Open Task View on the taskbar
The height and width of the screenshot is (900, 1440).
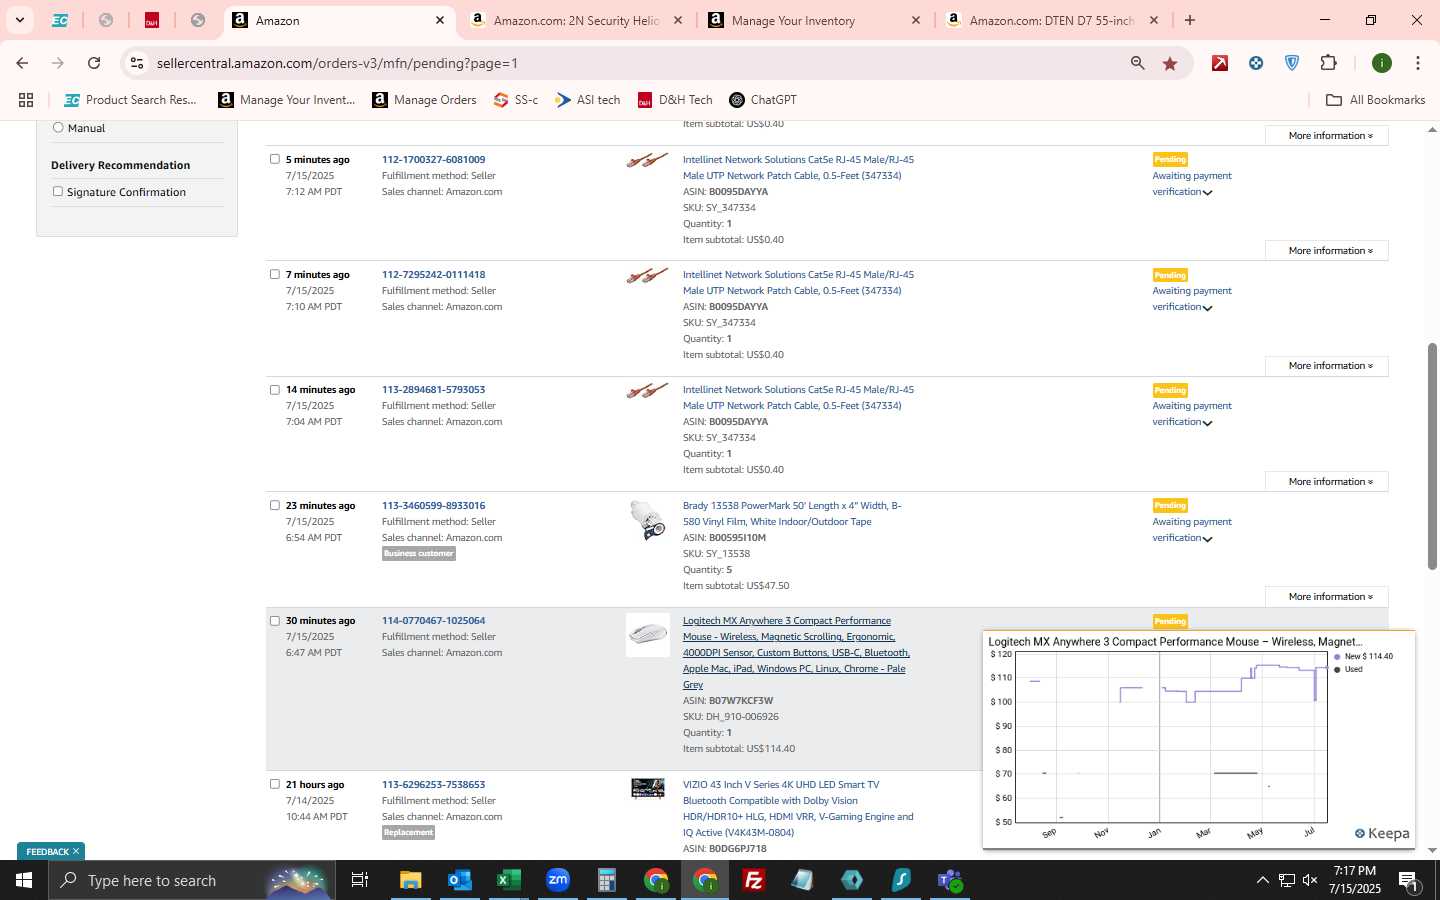click(x=360, y=880)
